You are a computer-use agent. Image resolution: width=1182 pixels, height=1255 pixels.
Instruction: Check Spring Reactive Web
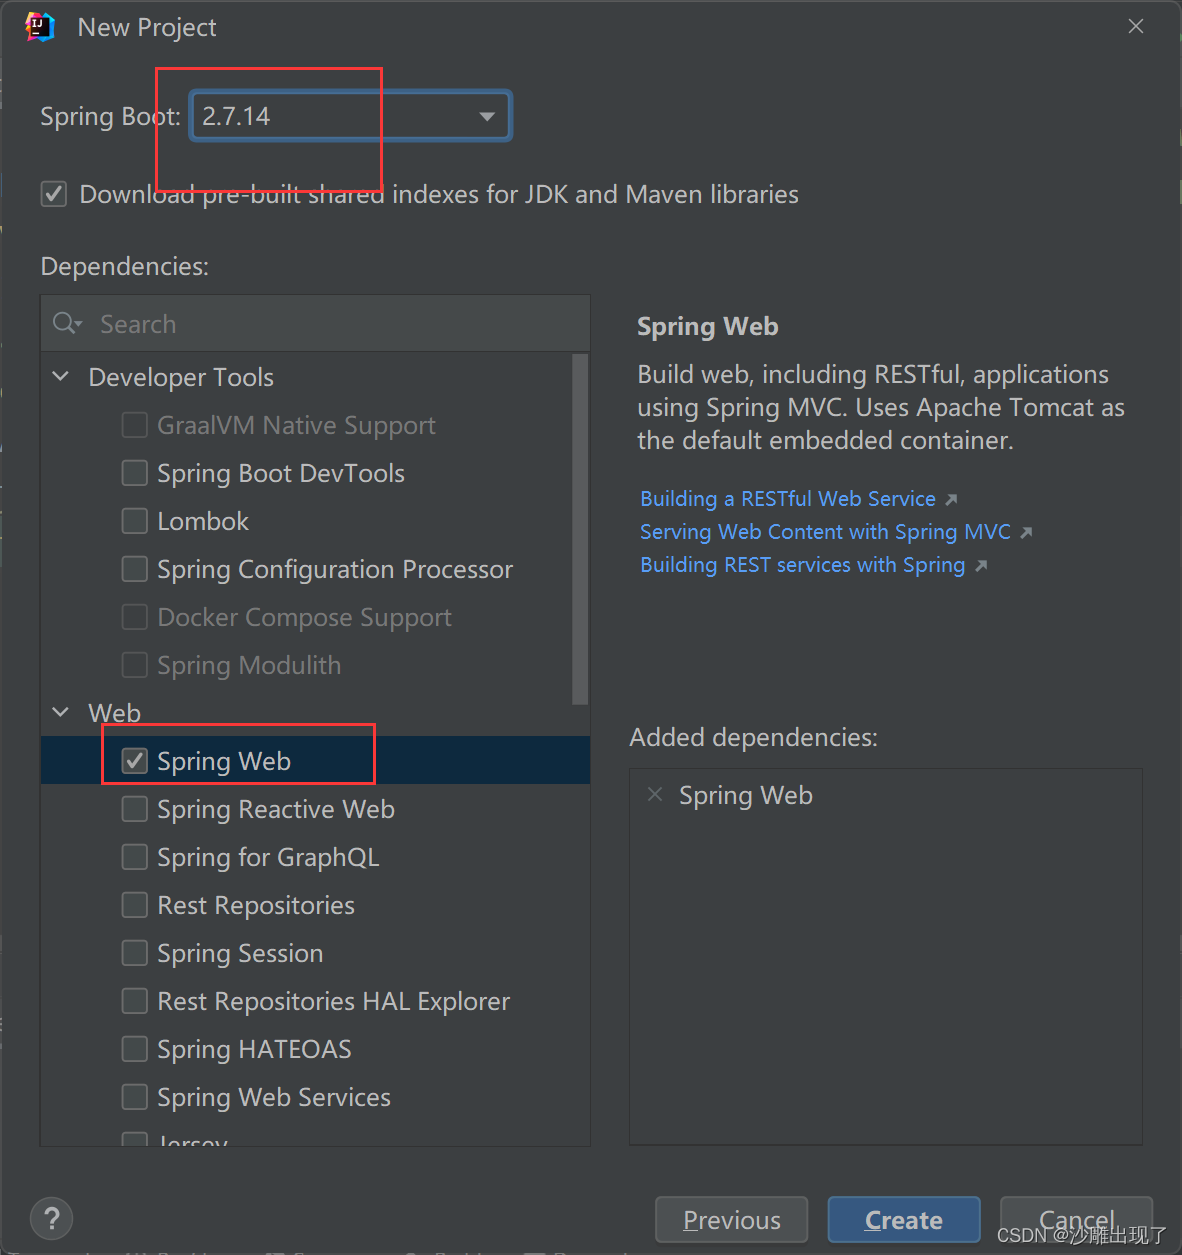coord(135,809)
